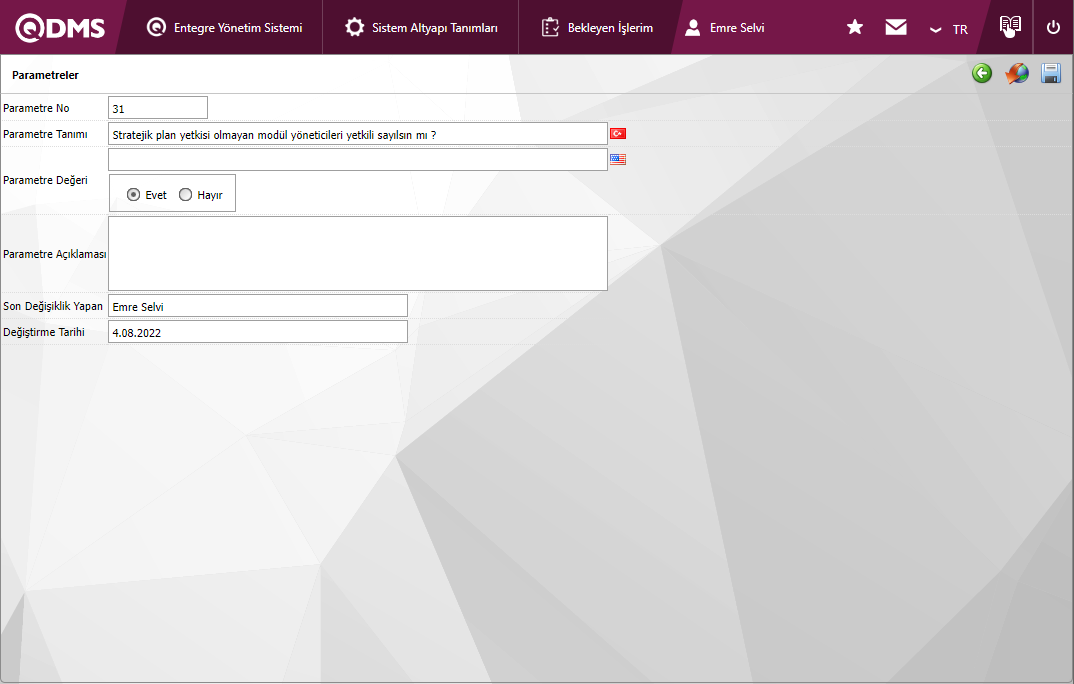Click the US flag icon
The height and width of the screenshot is (684, 1074).
pos(618,160)
